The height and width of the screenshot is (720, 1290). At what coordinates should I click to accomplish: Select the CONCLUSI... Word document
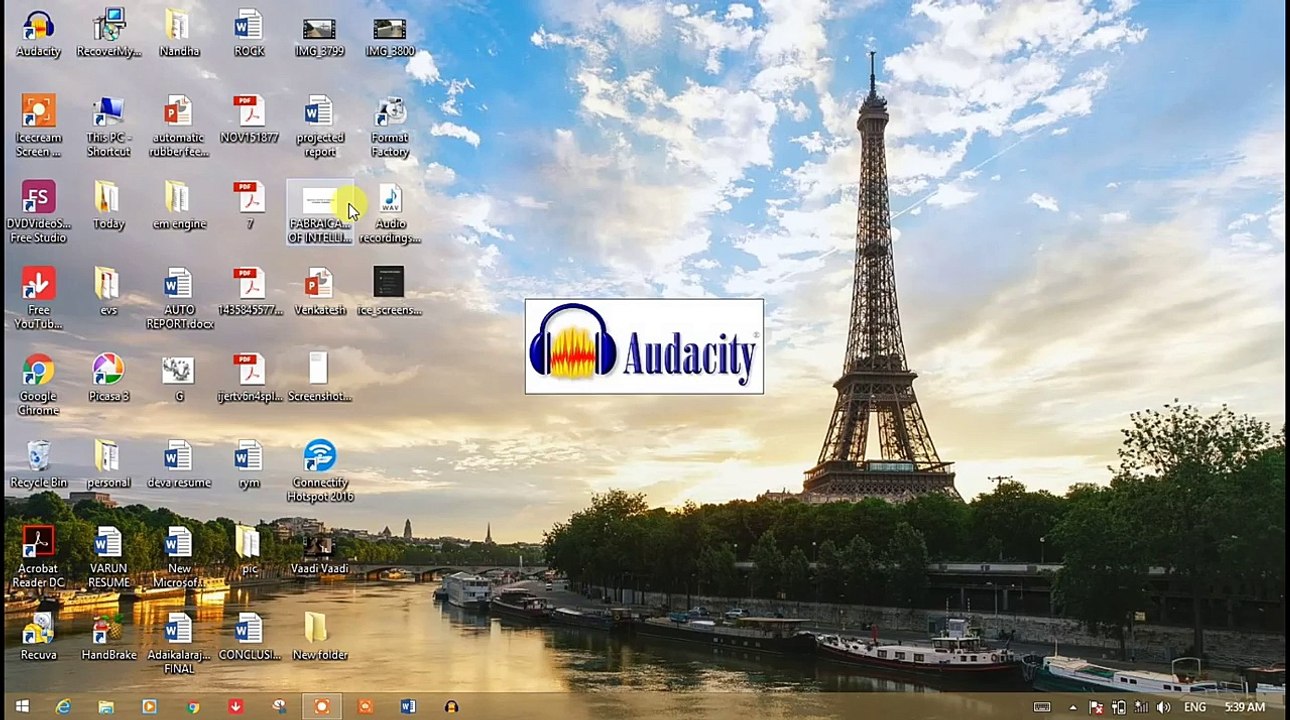pyautogui.click(x=248, y=636)
